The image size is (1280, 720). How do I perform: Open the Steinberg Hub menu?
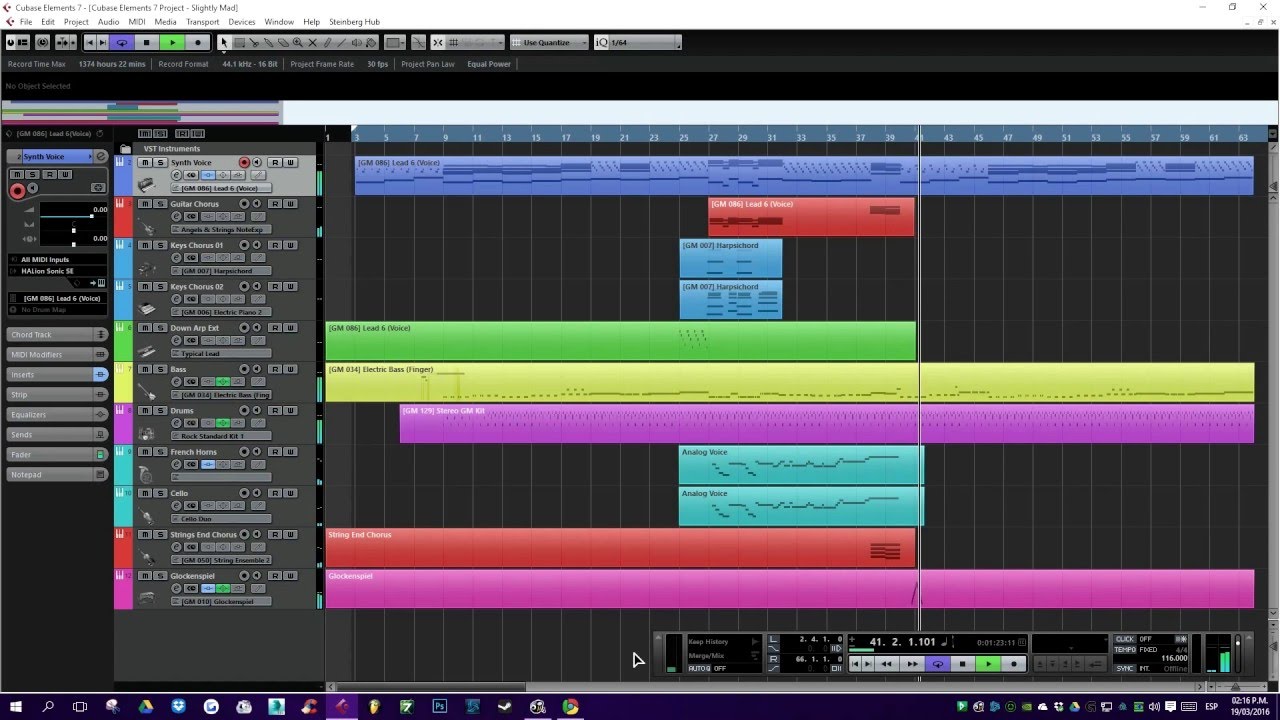[354, 22]
